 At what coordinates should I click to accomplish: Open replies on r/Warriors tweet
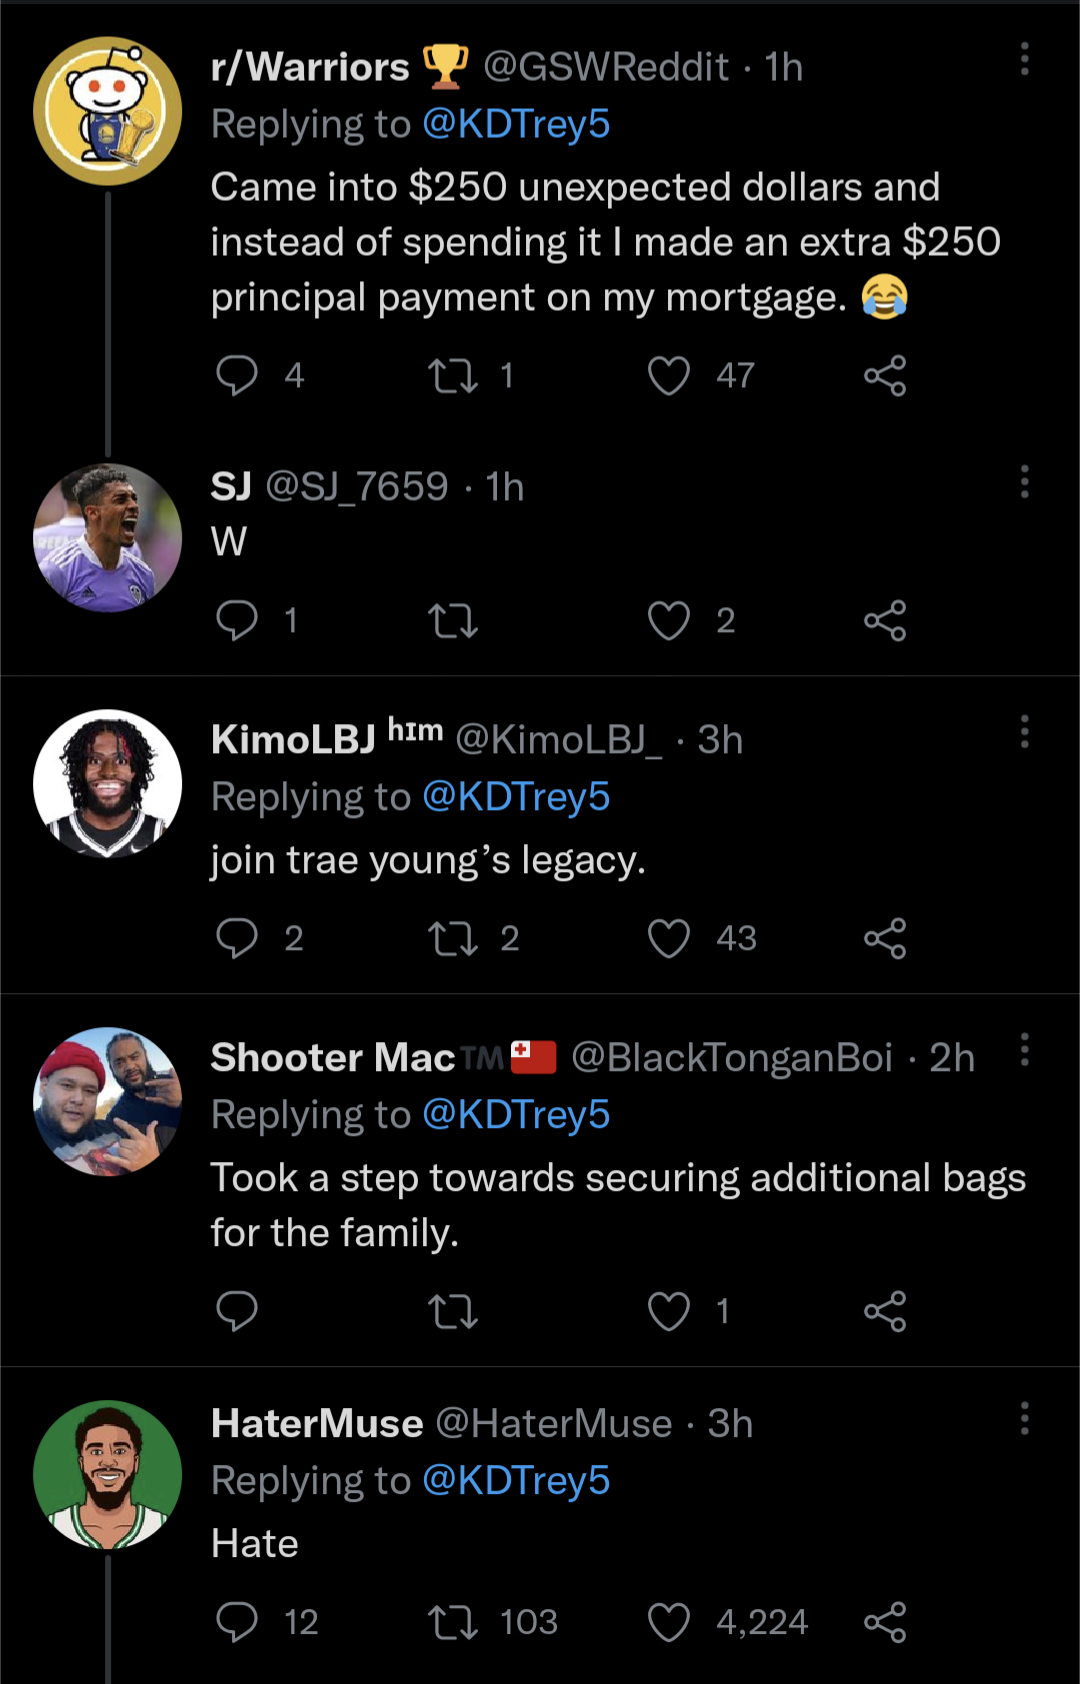[237, 376]
